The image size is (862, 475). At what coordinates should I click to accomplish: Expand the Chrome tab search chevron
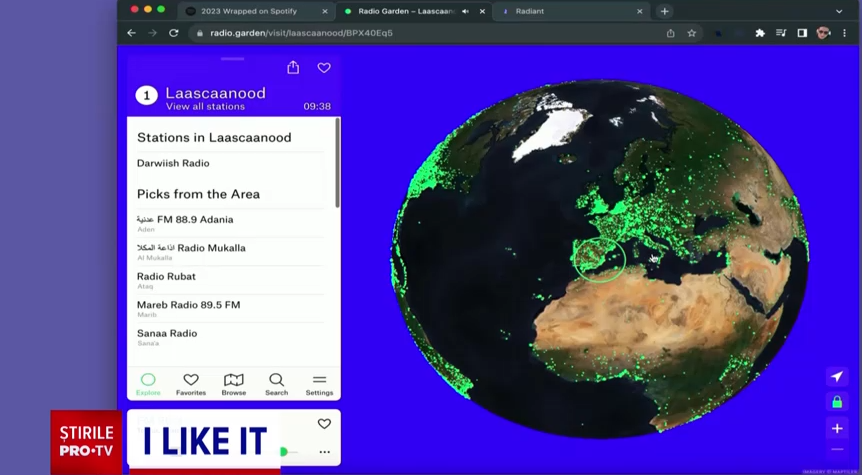coord(839,11)
